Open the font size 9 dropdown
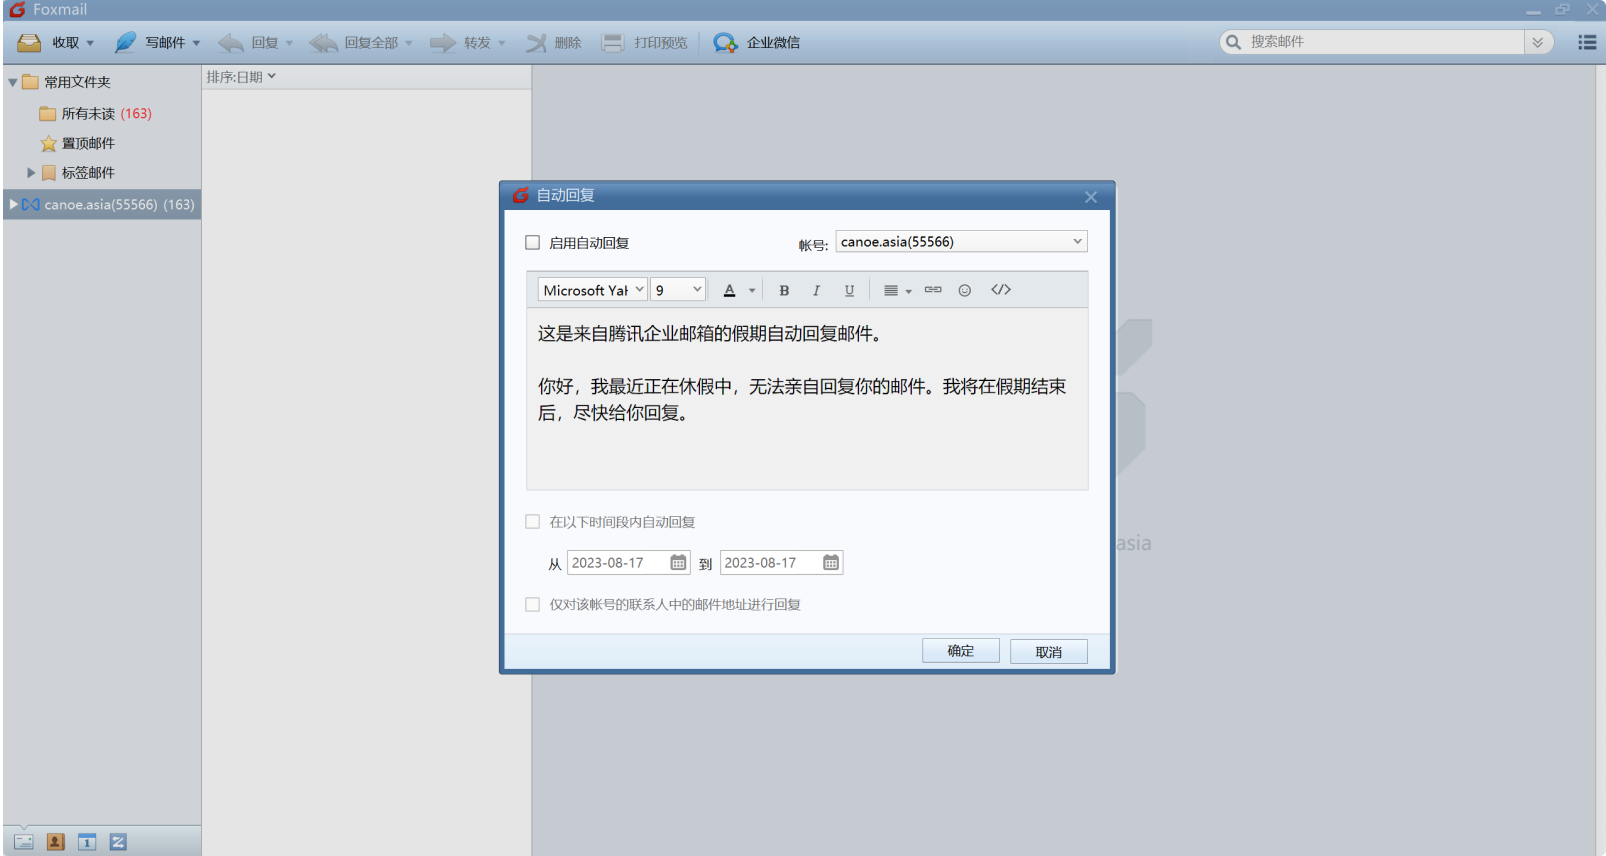 coord(679,290)
